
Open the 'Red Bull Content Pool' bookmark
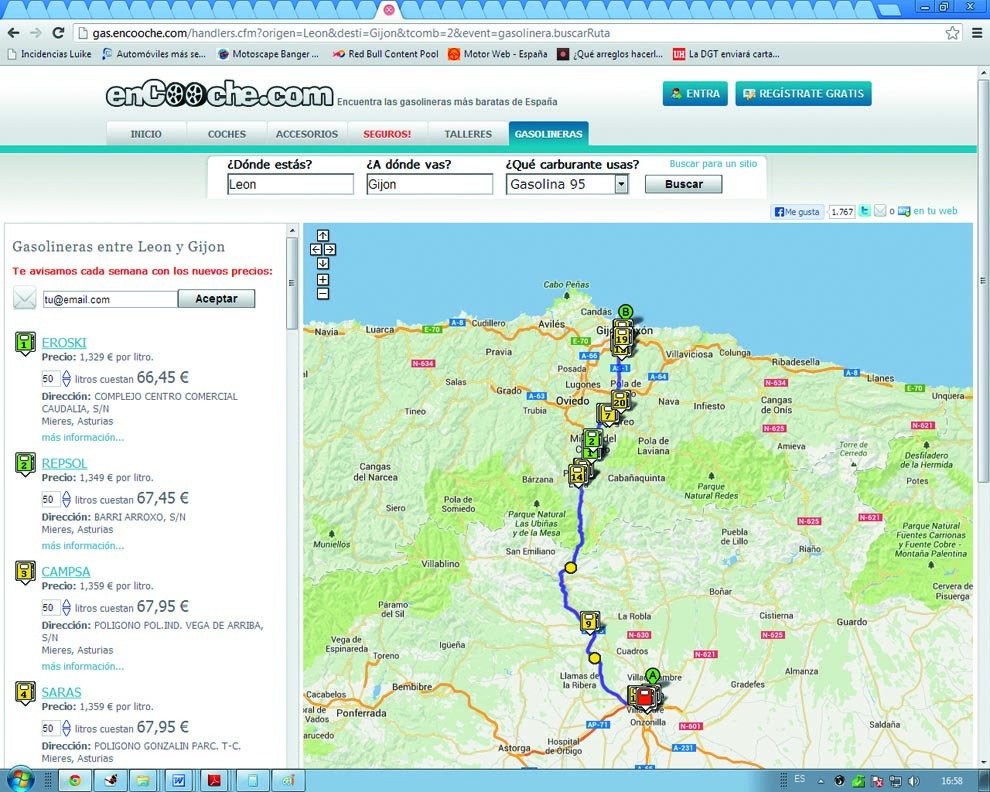(386, 54)
